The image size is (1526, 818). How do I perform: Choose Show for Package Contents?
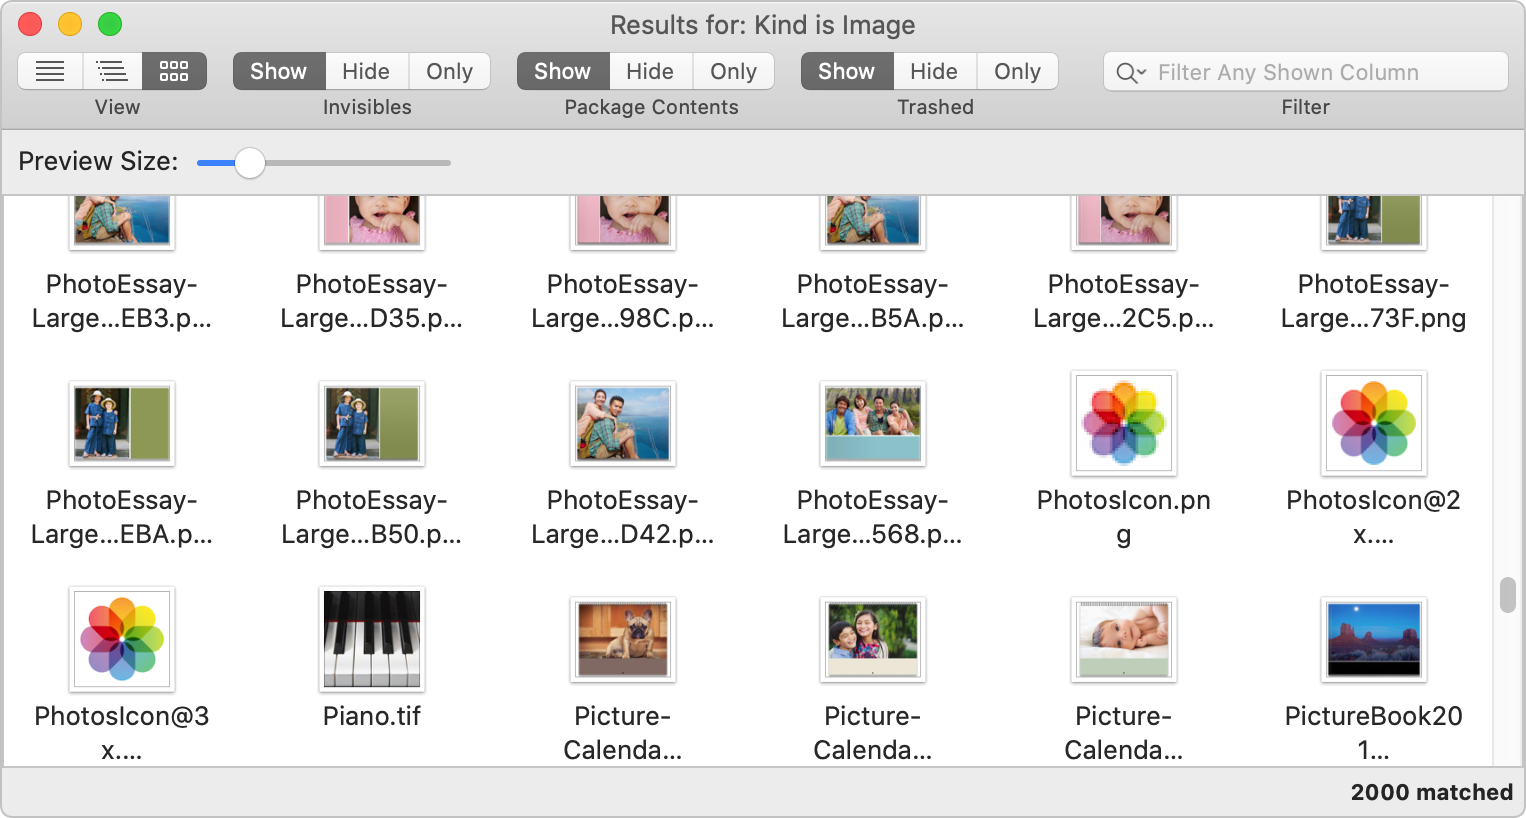(562, 72)
